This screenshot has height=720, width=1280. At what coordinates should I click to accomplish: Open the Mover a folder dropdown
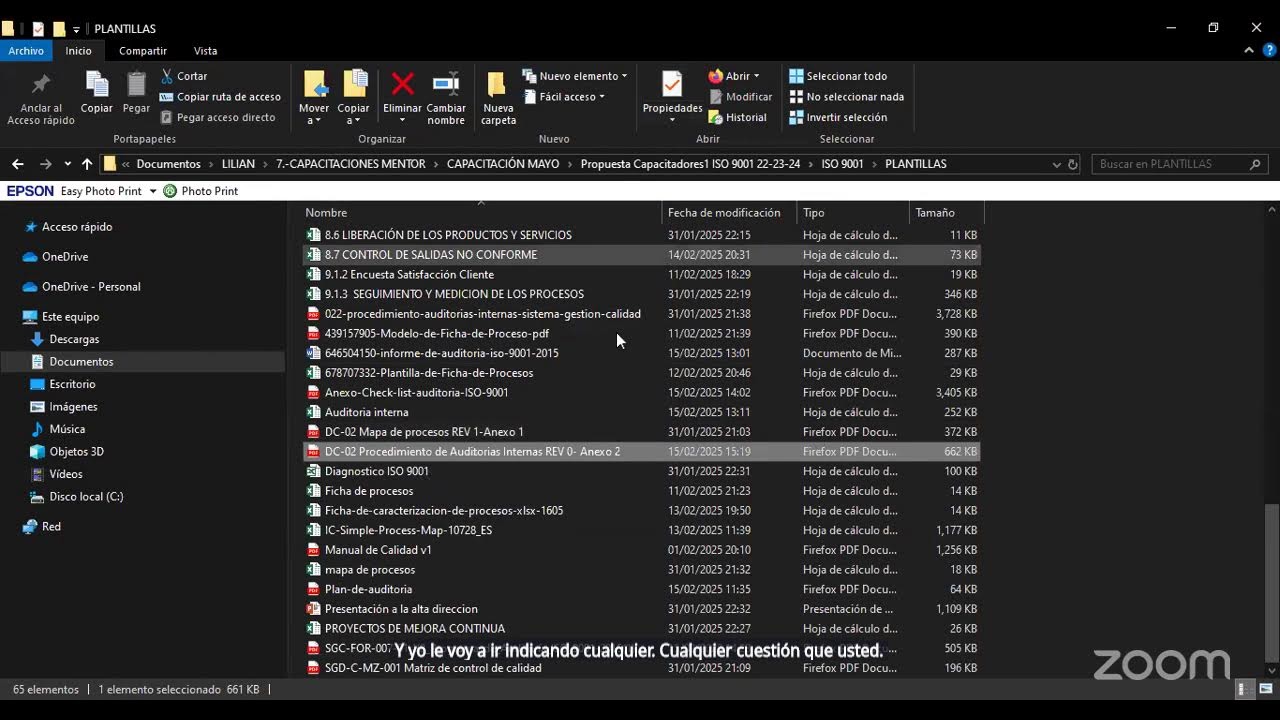tap(314, 98)
